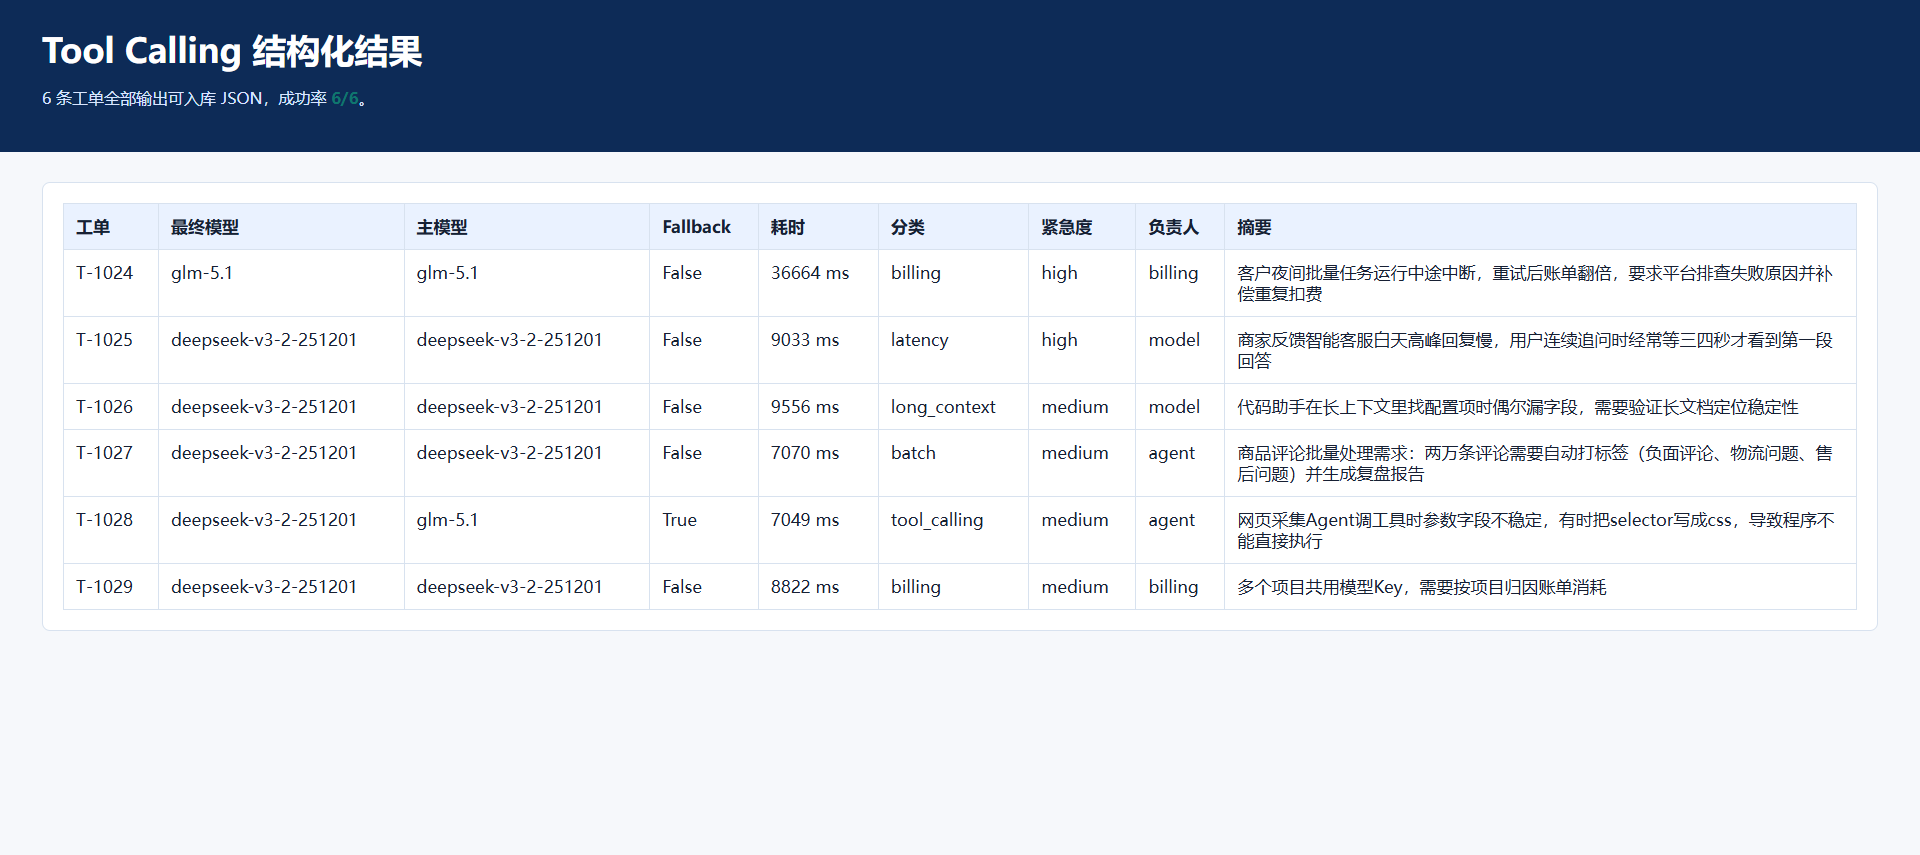Click main model 'glm-5.1' in row T-1028

click(x=448, y=520)
